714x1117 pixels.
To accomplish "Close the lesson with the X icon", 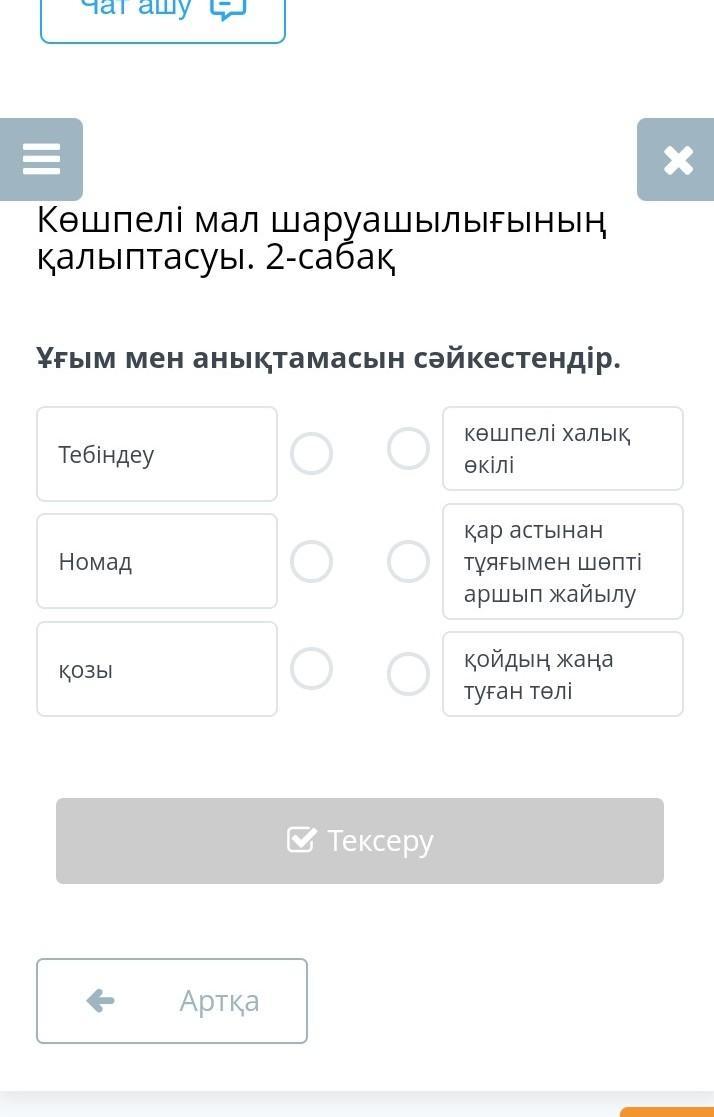I will pos(677,160).
